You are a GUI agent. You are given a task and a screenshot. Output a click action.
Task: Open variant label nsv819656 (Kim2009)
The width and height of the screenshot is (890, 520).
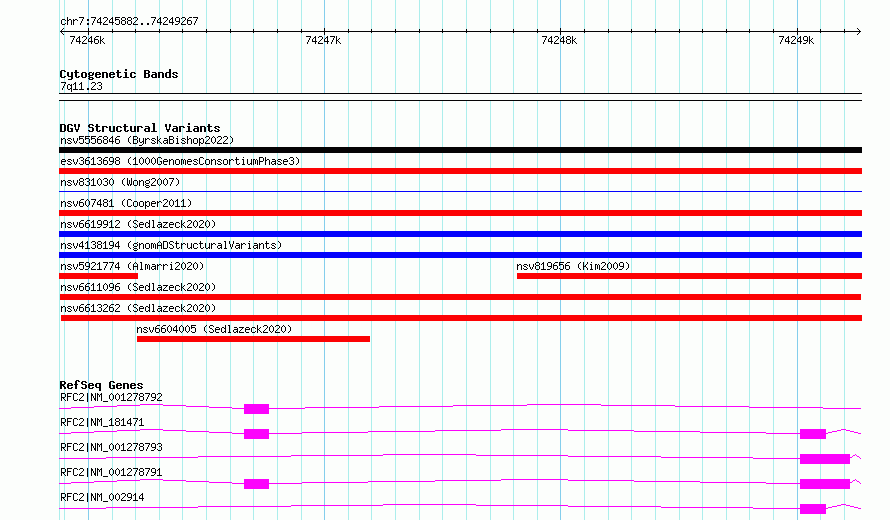click(x=573, y=266)
